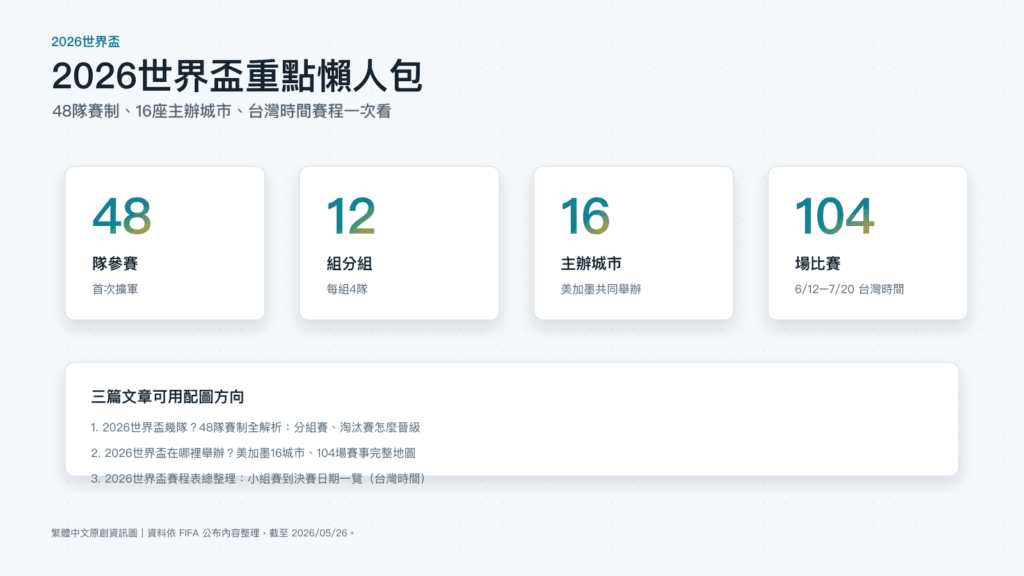Click the '隊參賽' label
1024x576 pixels.
pos(115,264)
